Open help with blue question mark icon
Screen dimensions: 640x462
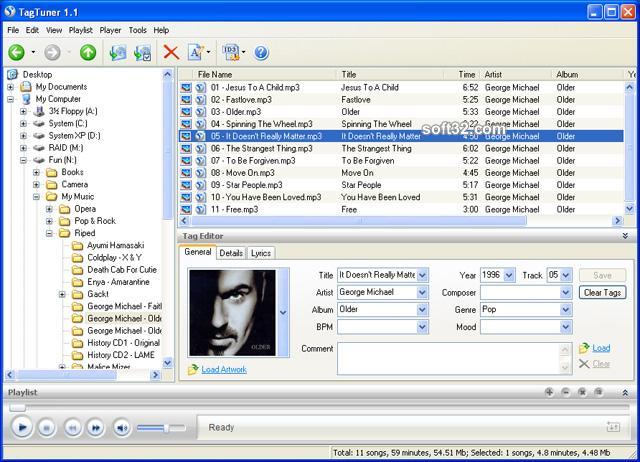[261, 52]
